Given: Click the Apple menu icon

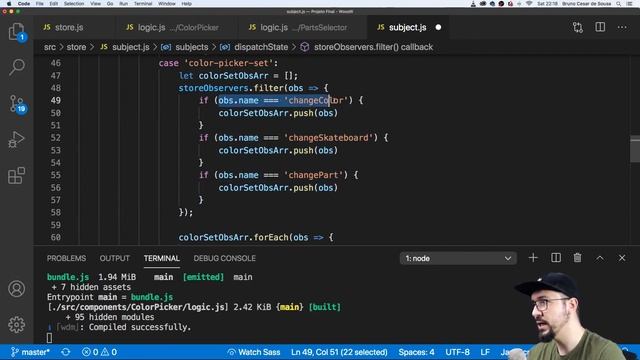Looking at the screenshot, I should click(x=9, y=3).
